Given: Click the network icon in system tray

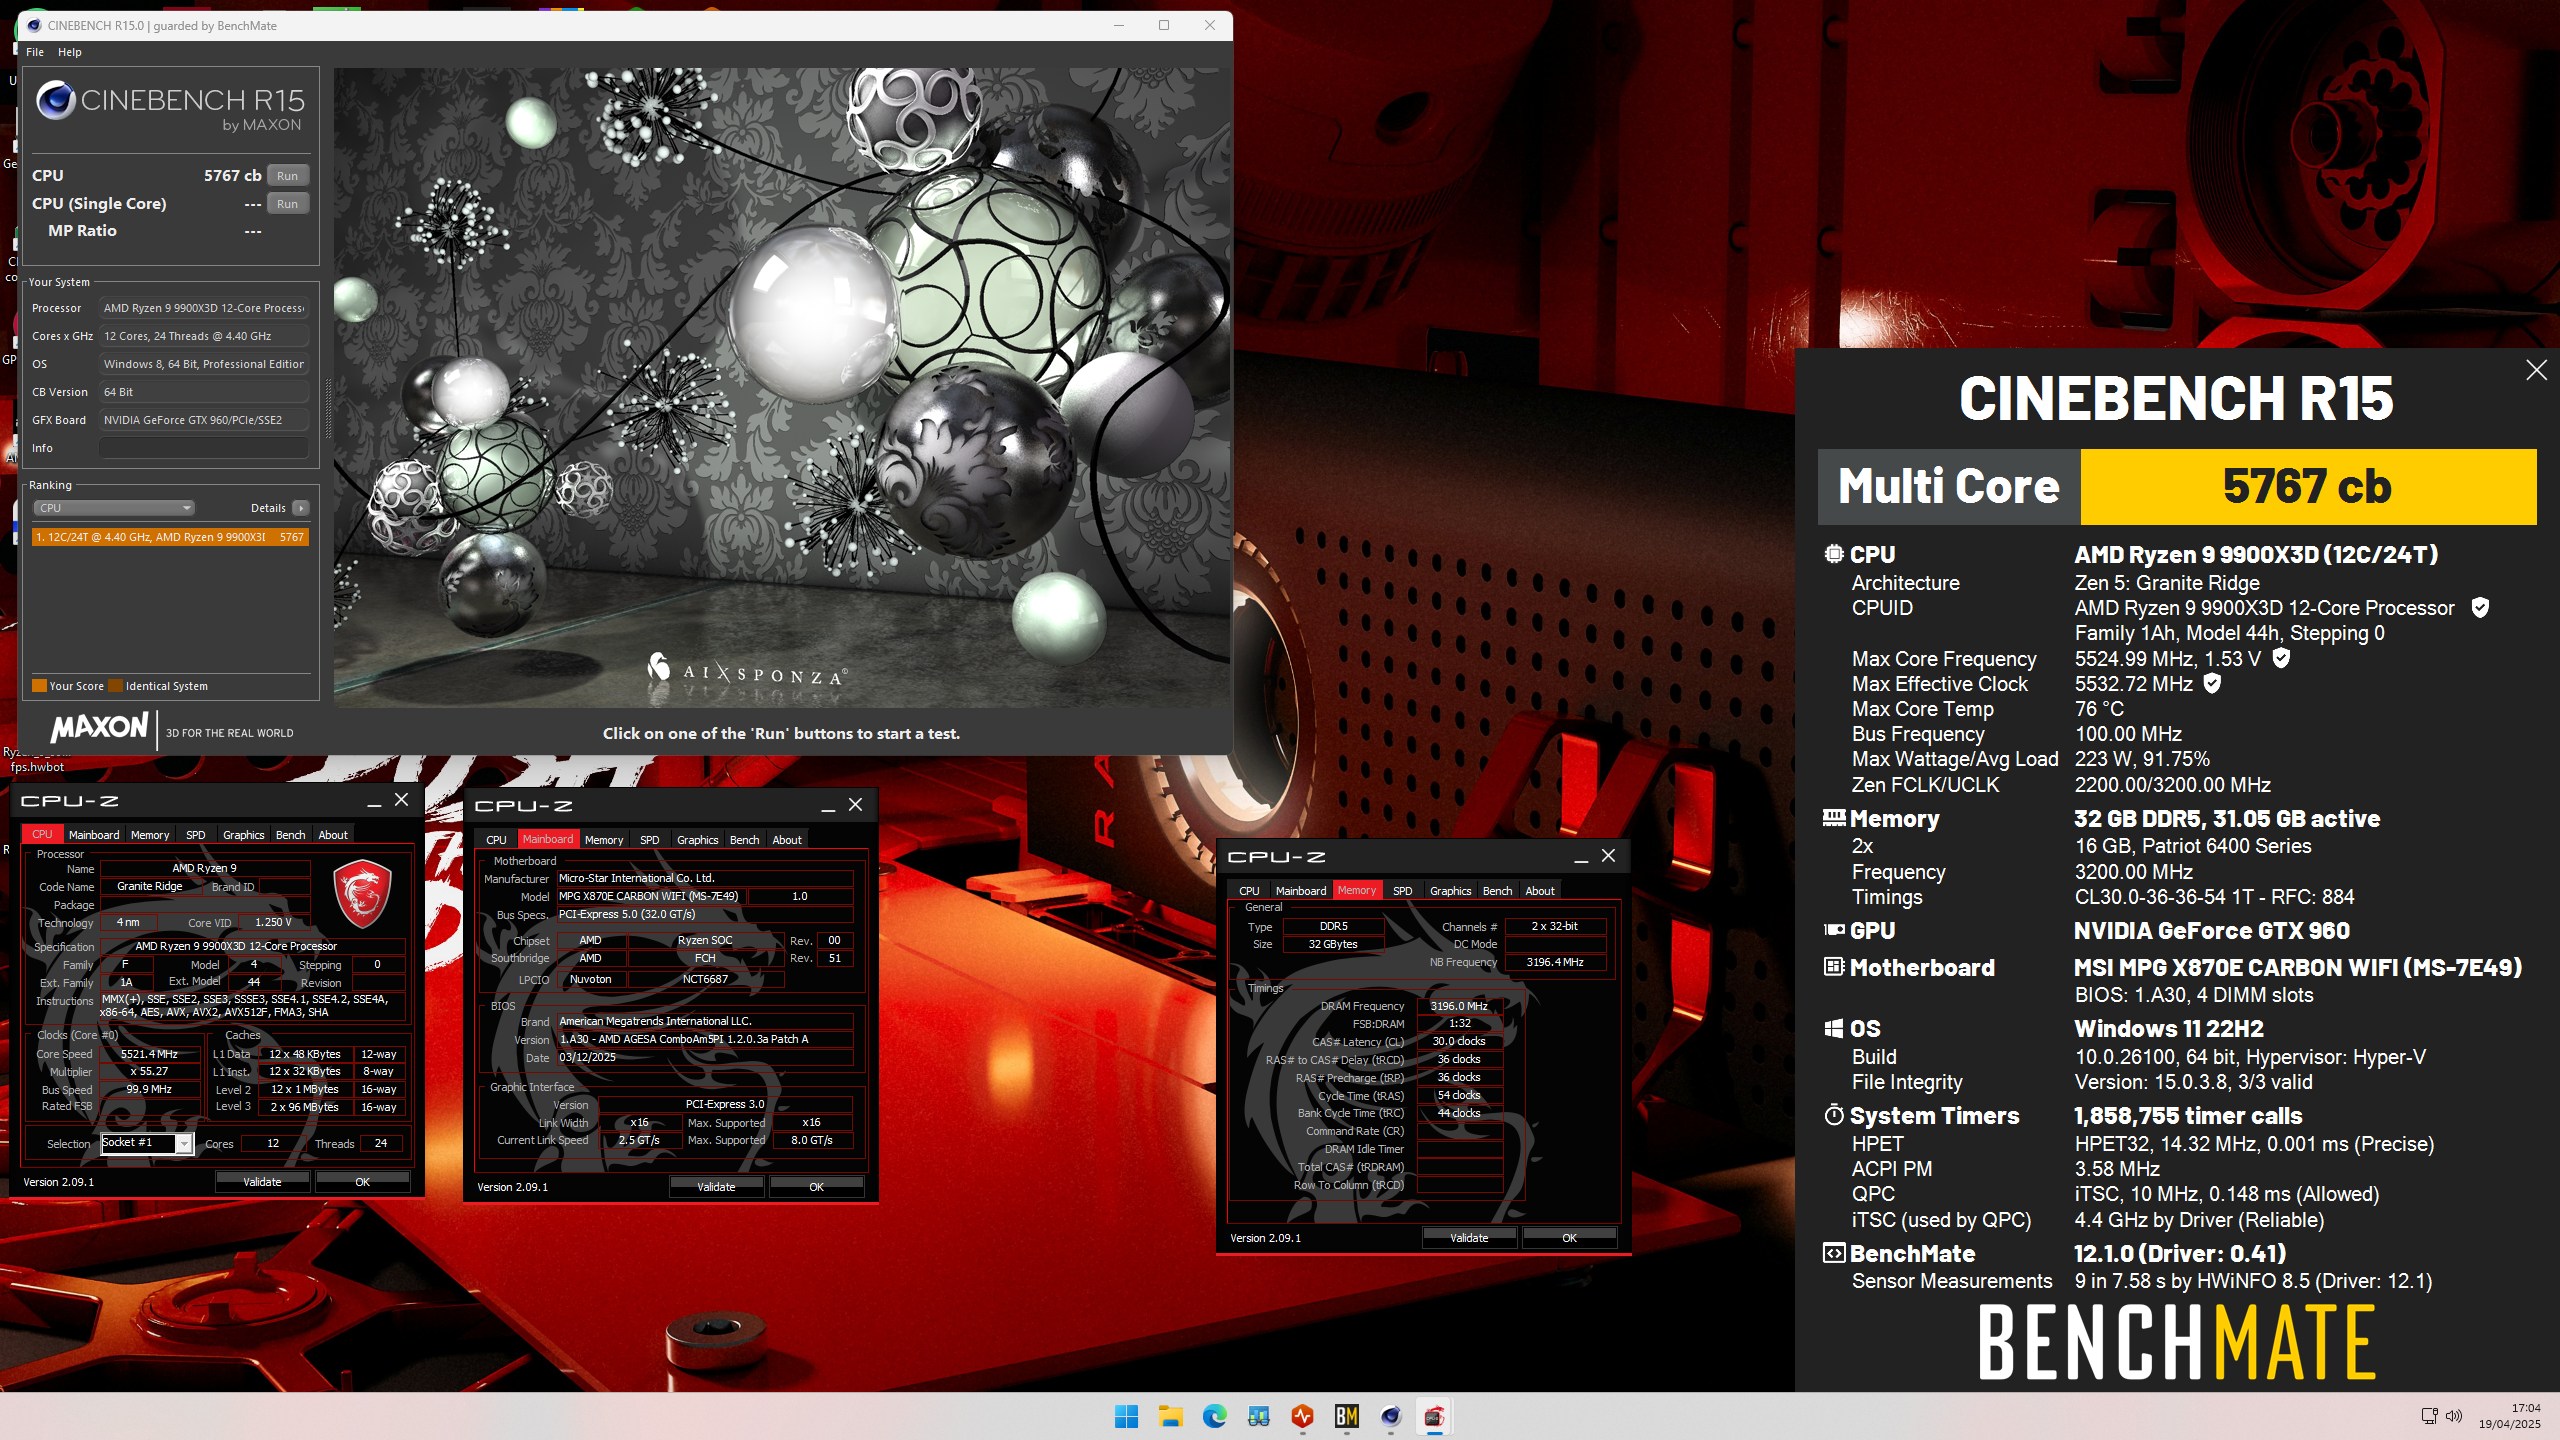Looking at the screenshot, I should coord(2429,1416).
